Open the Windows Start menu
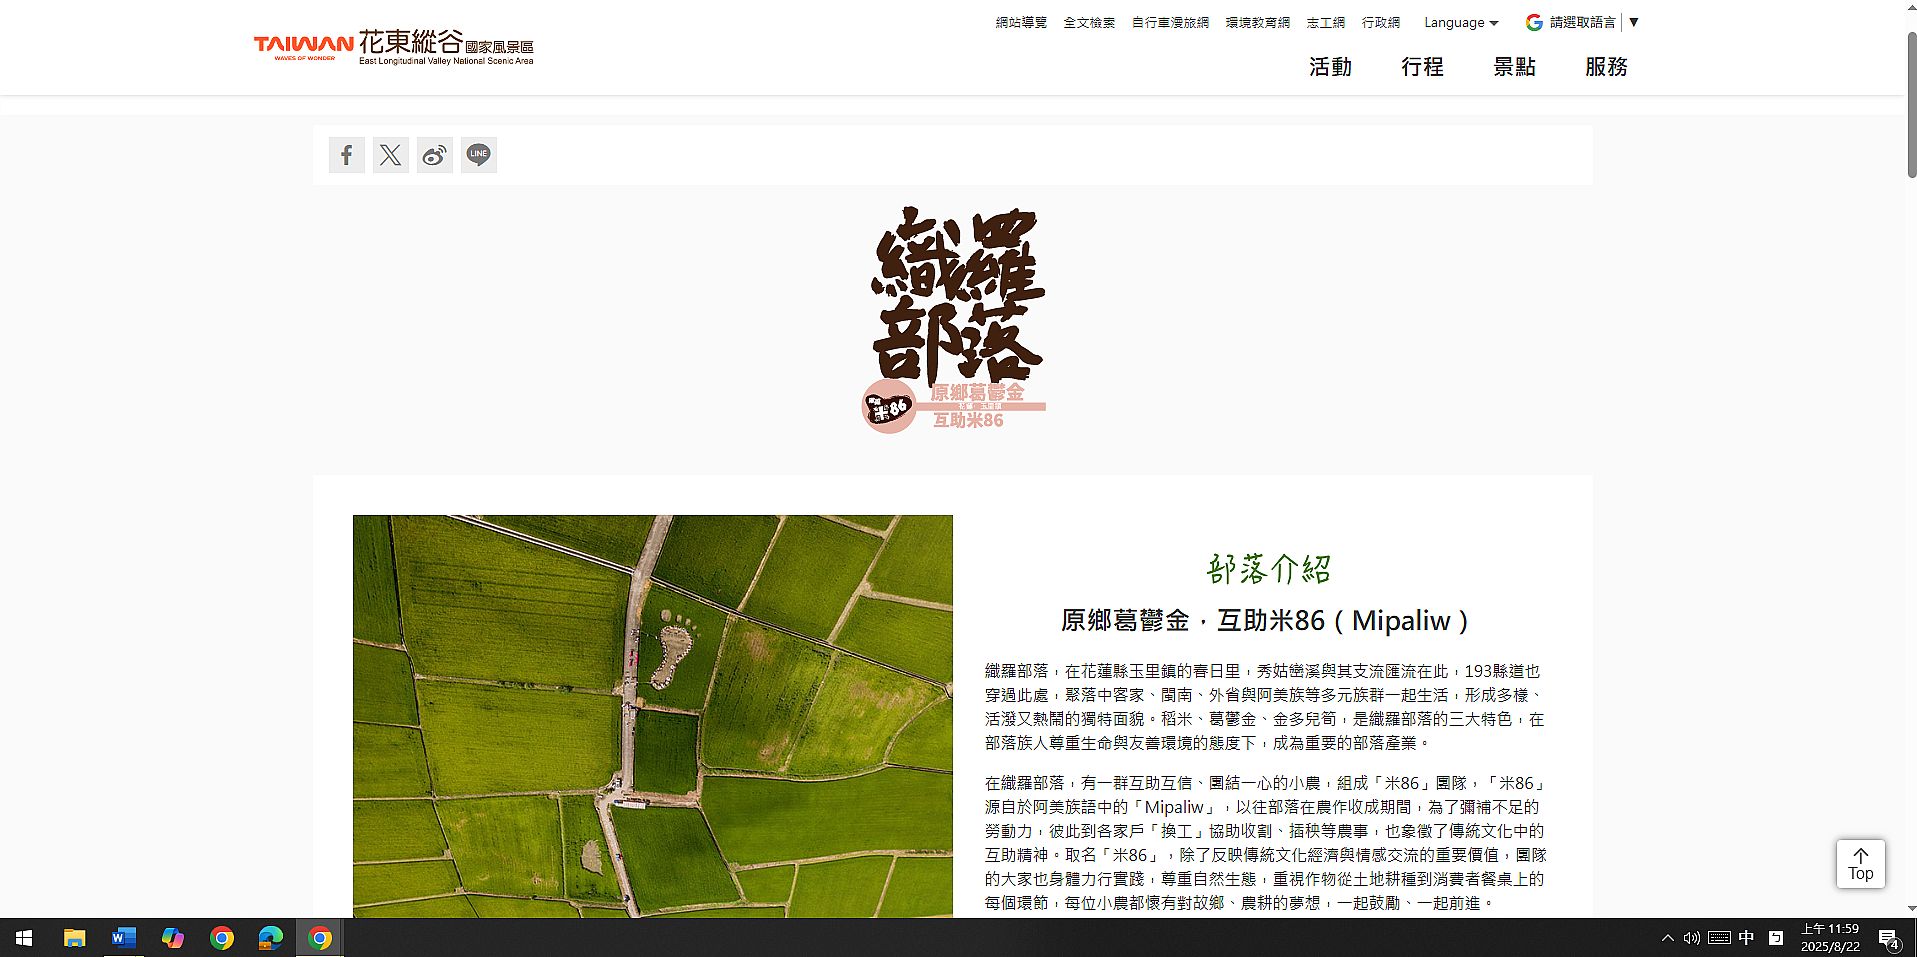 pos(24,938)
